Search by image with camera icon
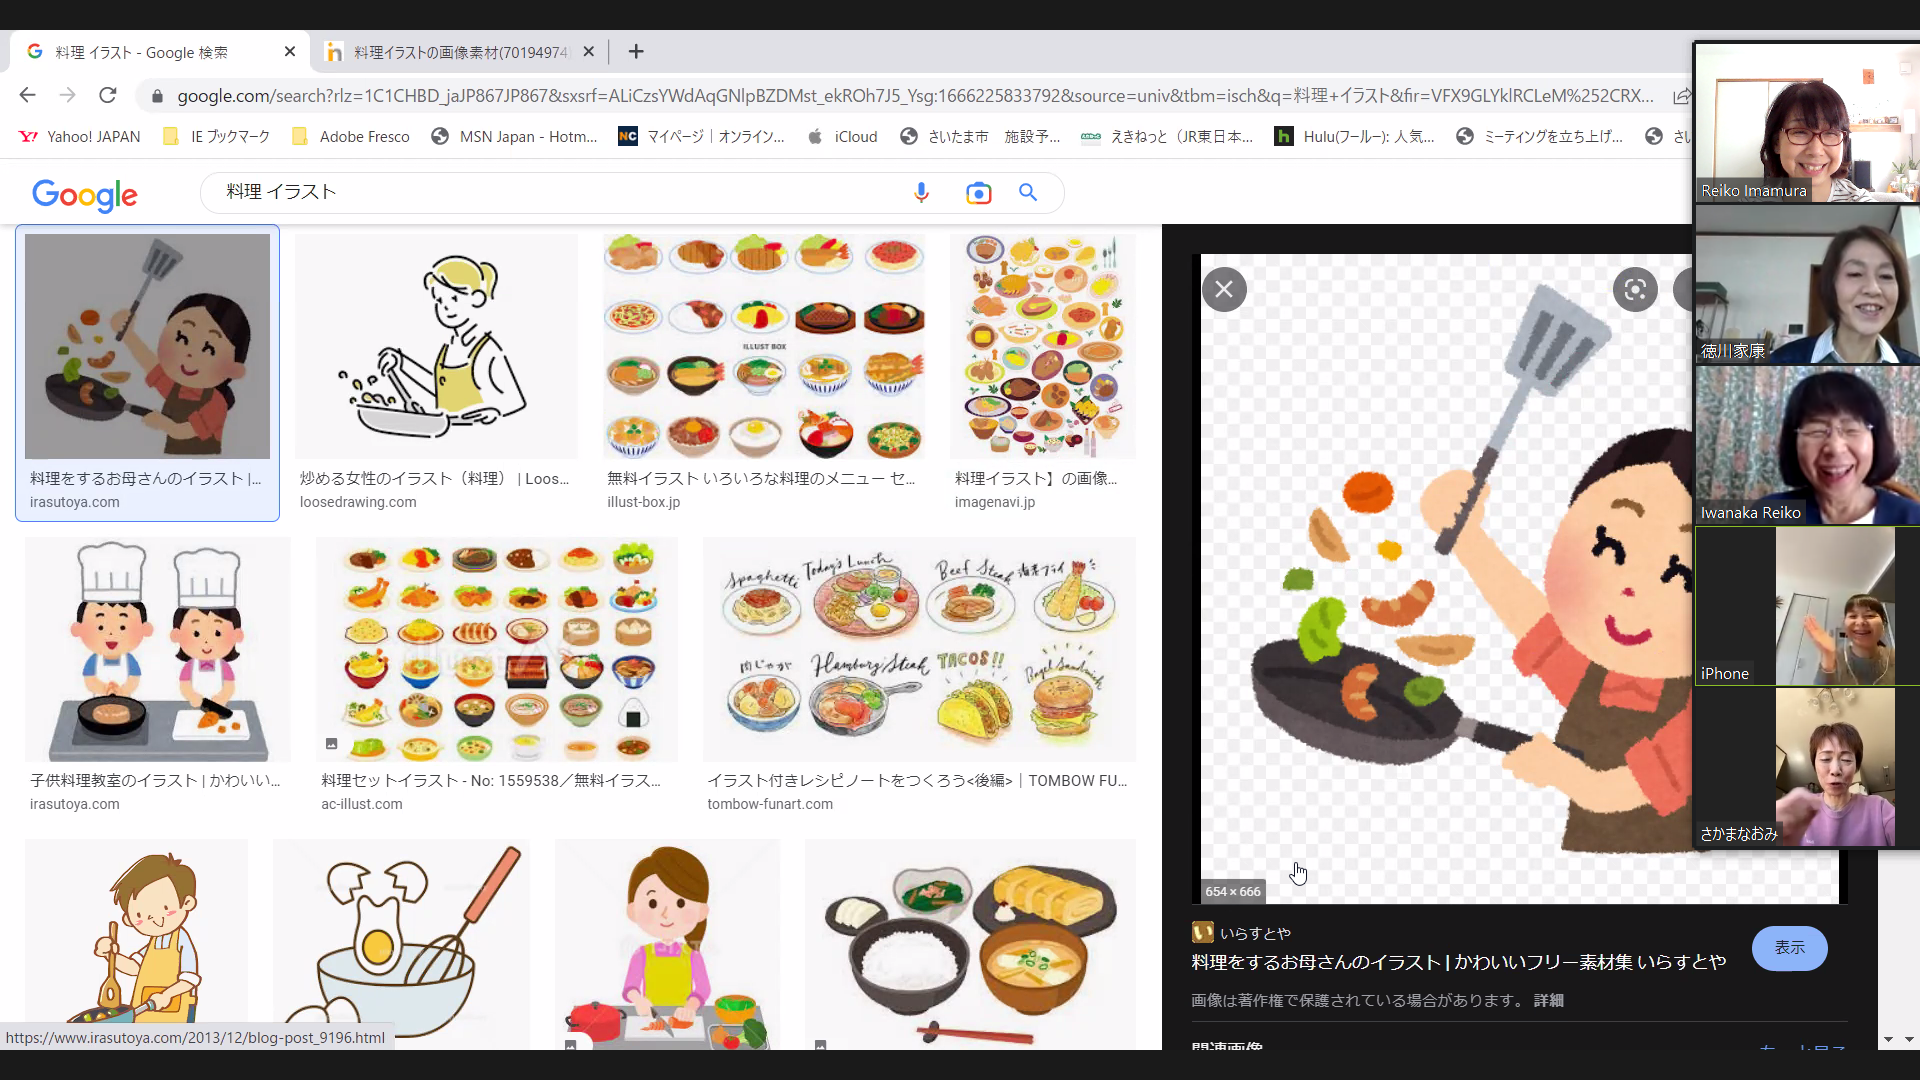 point(978,193)
